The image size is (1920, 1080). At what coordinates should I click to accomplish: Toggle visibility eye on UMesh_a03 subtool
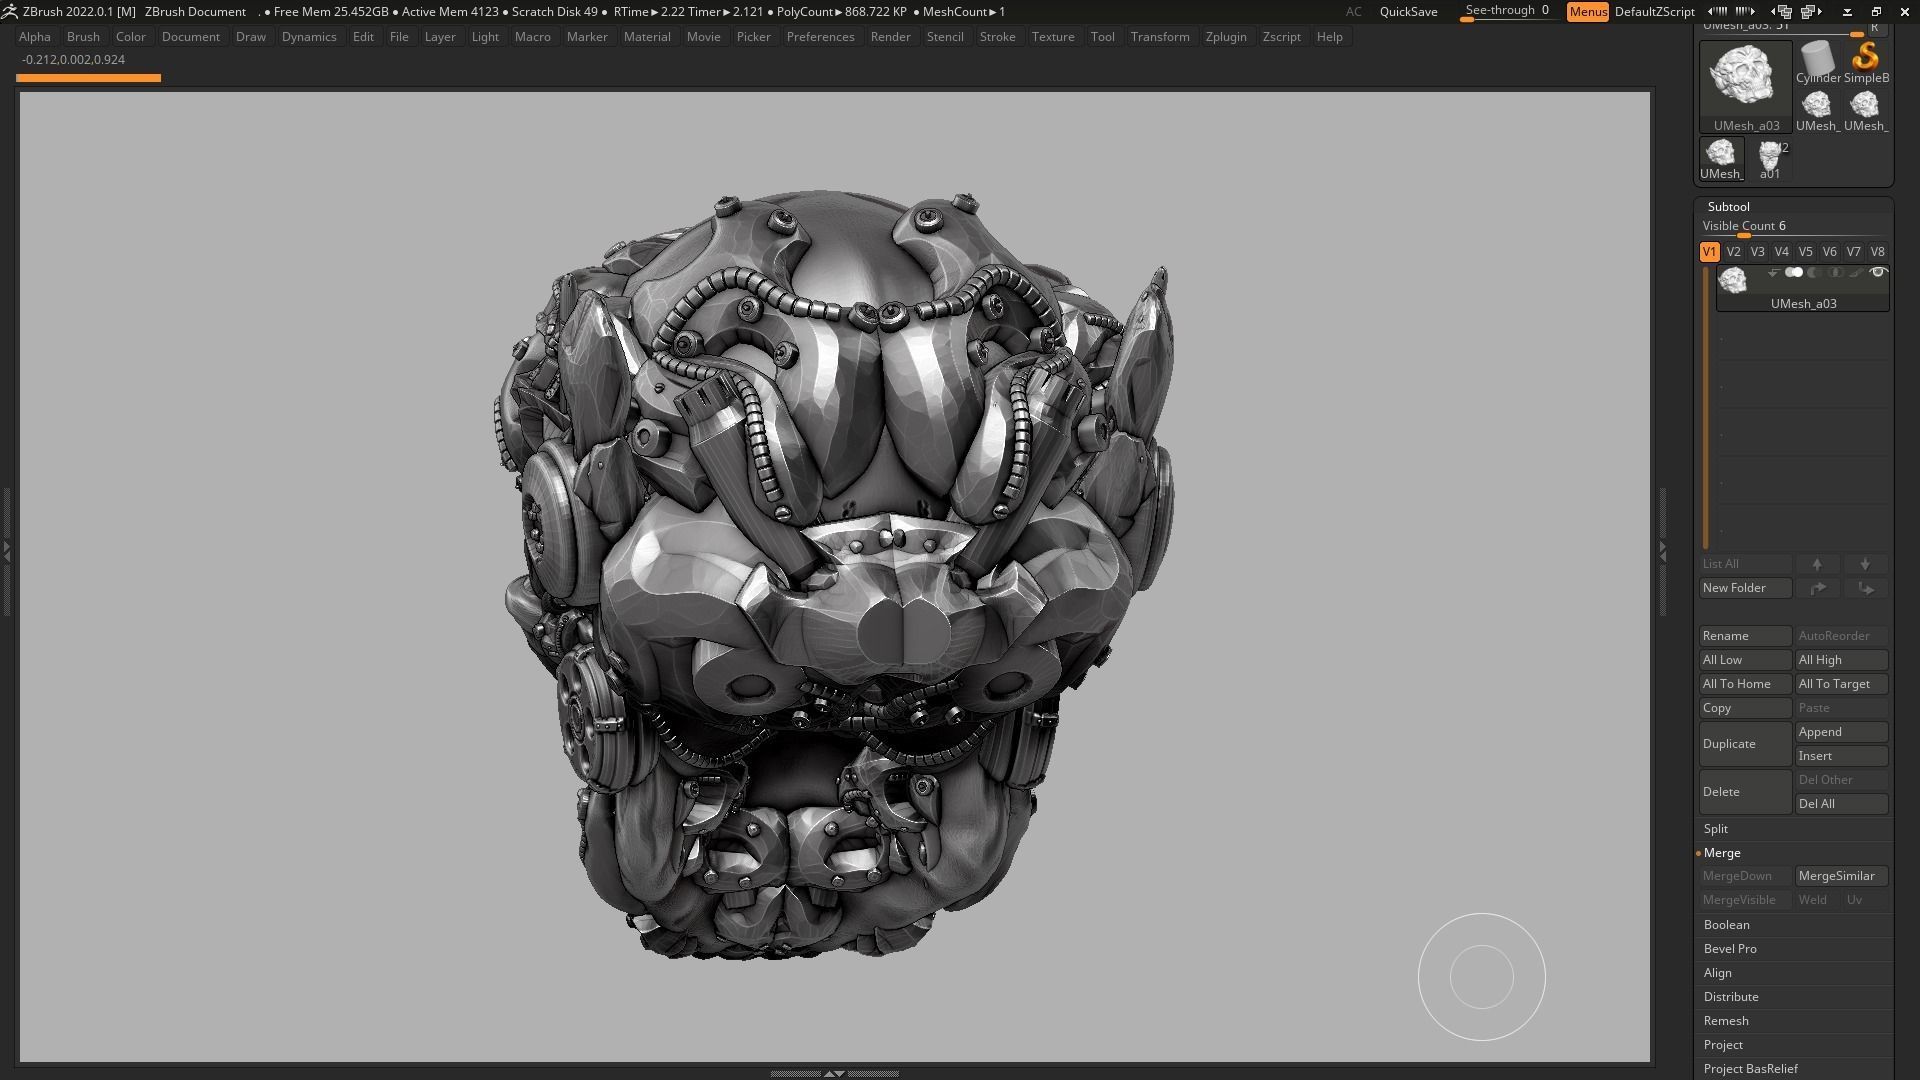click(x=1879, y=272)
